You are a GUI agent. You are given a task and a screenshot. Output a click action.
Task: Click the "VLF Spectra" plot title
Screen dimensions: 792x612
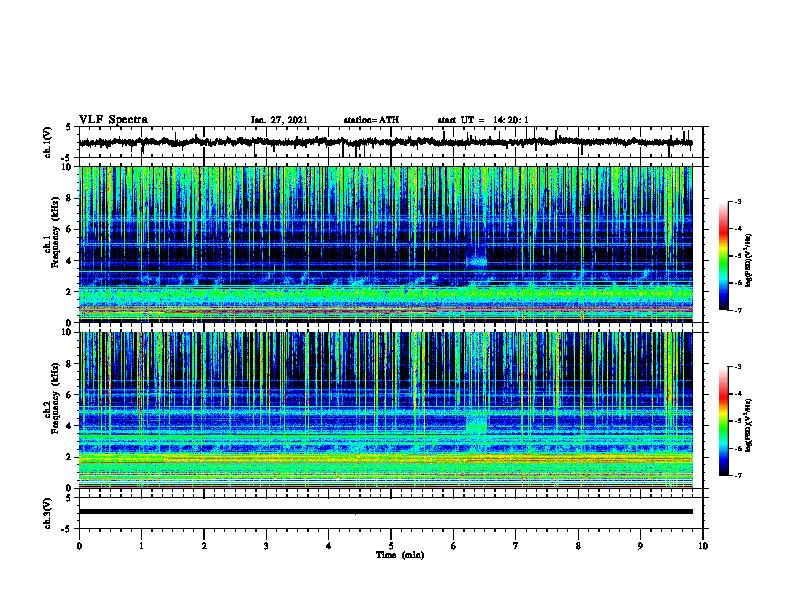113,120
